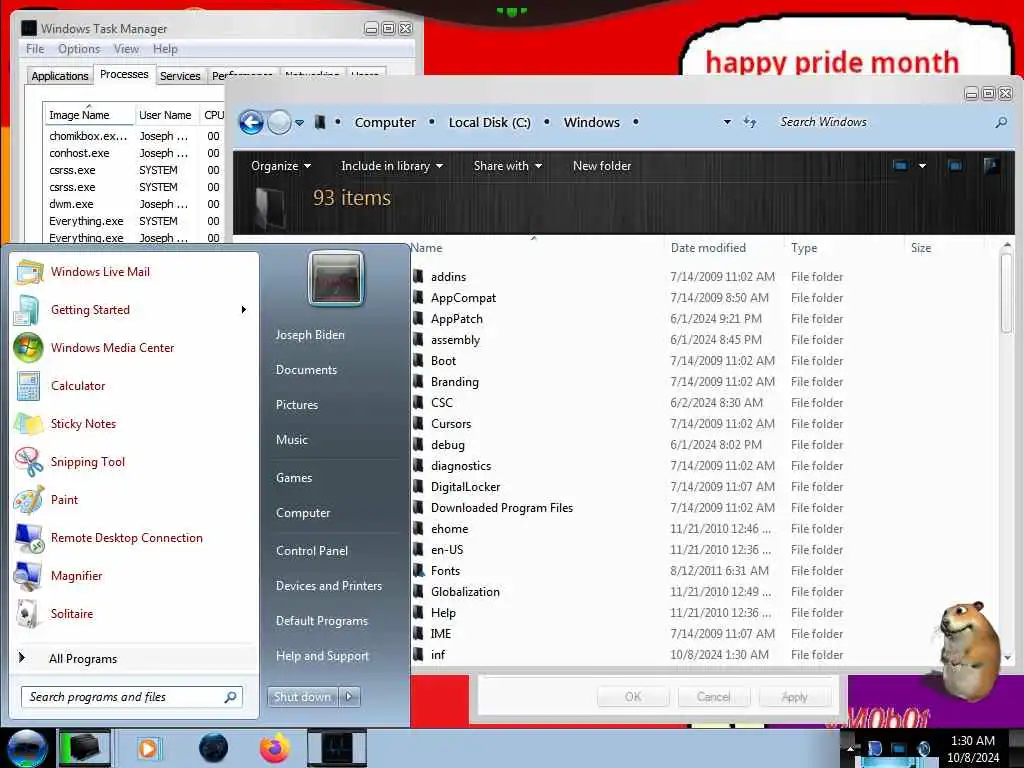Click the Start orb on taskbar
The height and width of the screenshot is (768, 1024).
[27, 748]
